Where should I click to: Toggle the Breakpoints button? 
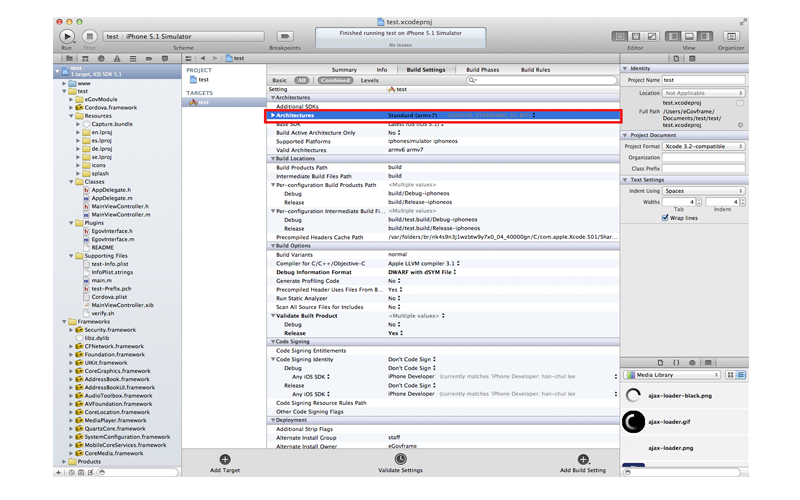click(x=284, y=37)
